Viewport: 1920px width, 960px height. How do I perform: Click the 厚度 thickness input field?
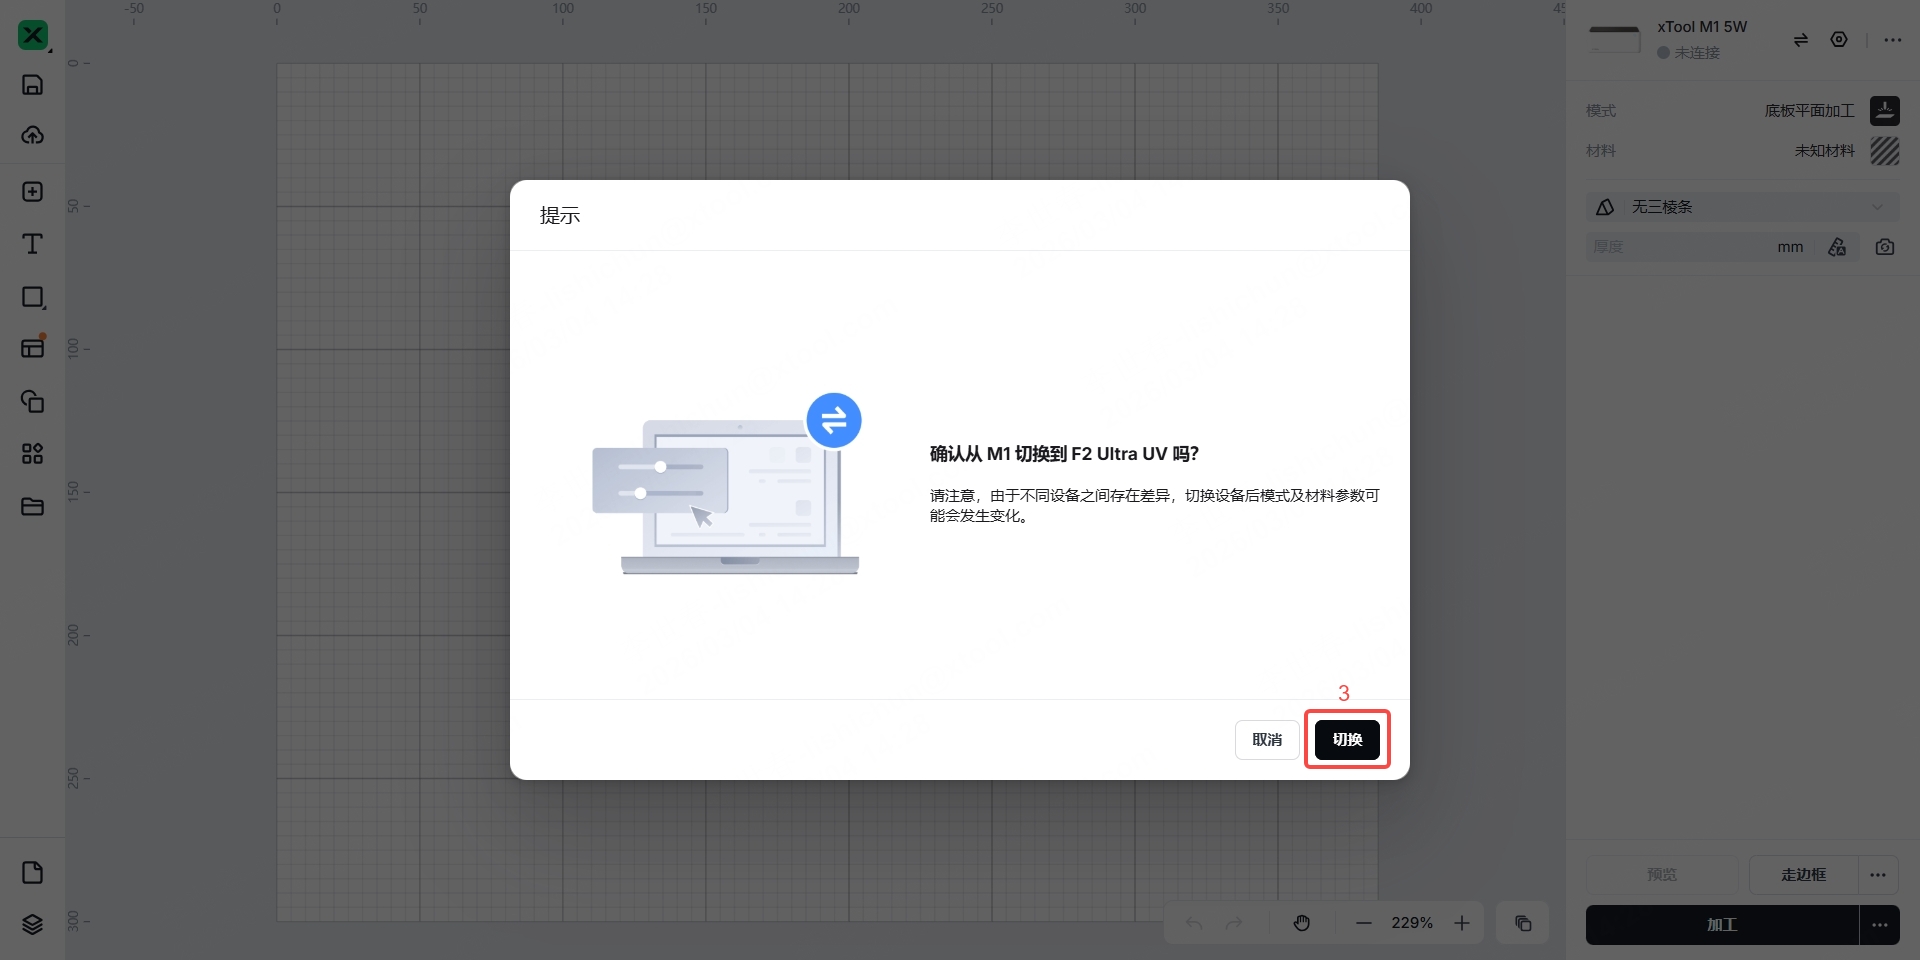tap(1680, 247)
